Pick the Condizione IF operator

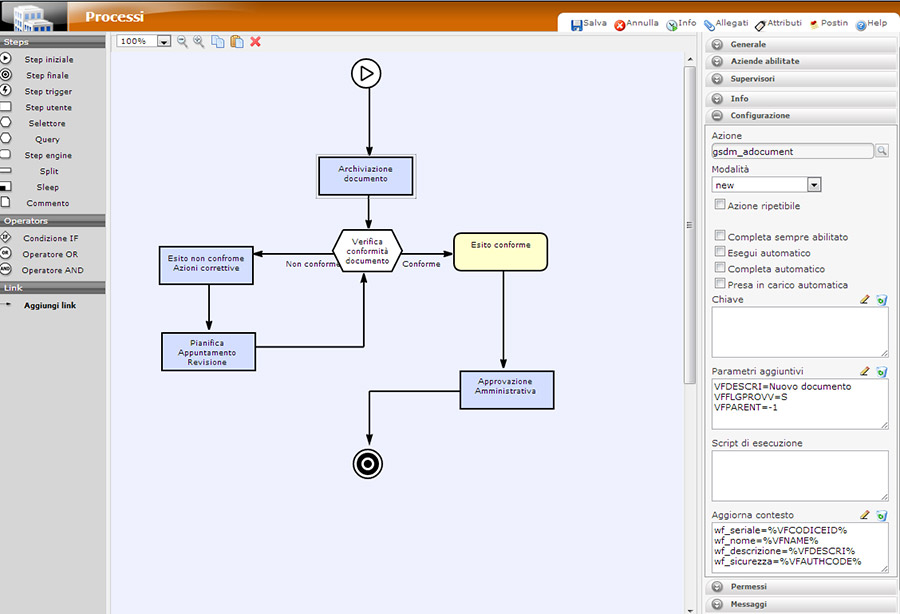[x=50, y=238]
